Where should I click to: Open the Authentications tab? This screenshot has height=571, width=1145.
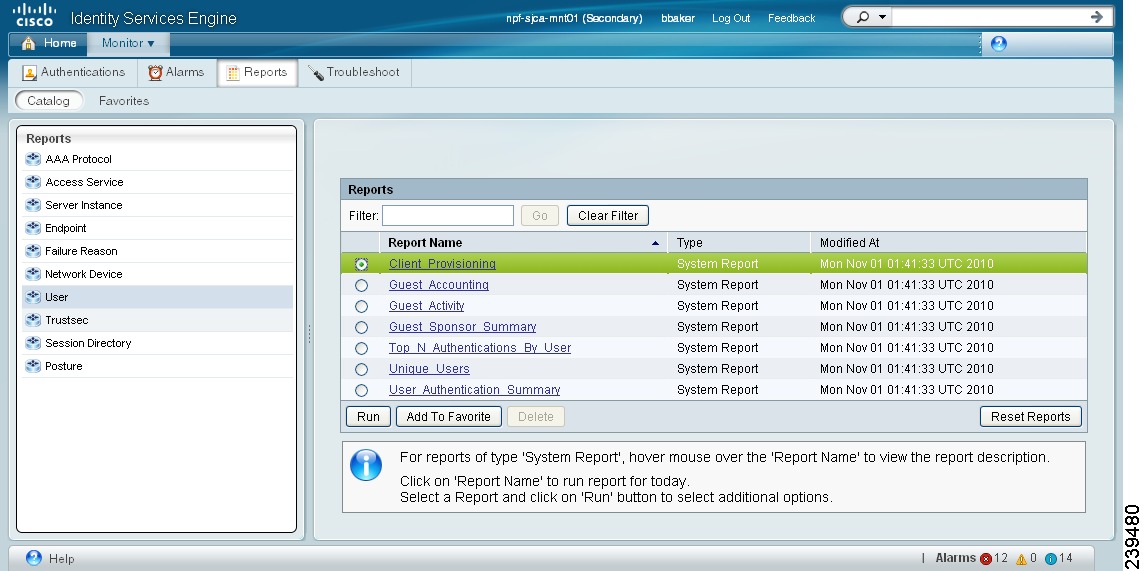coord(74,72)
